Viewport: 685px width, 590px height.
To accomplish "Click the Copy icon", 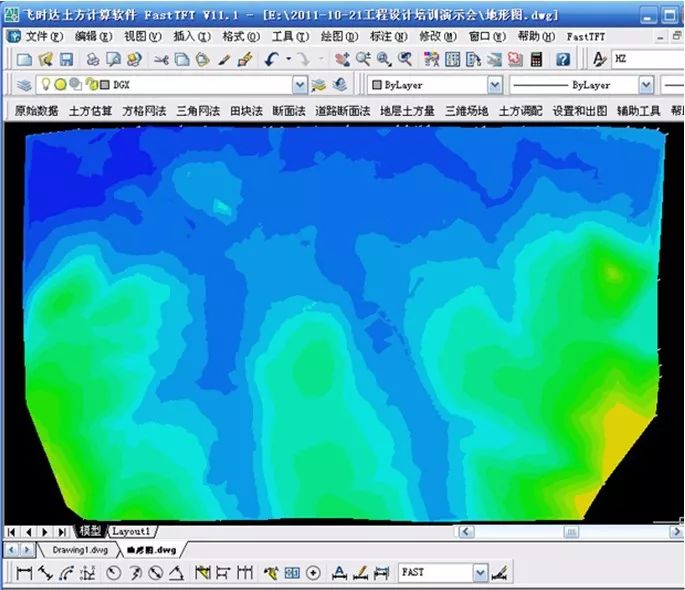I will click(182, 59).
